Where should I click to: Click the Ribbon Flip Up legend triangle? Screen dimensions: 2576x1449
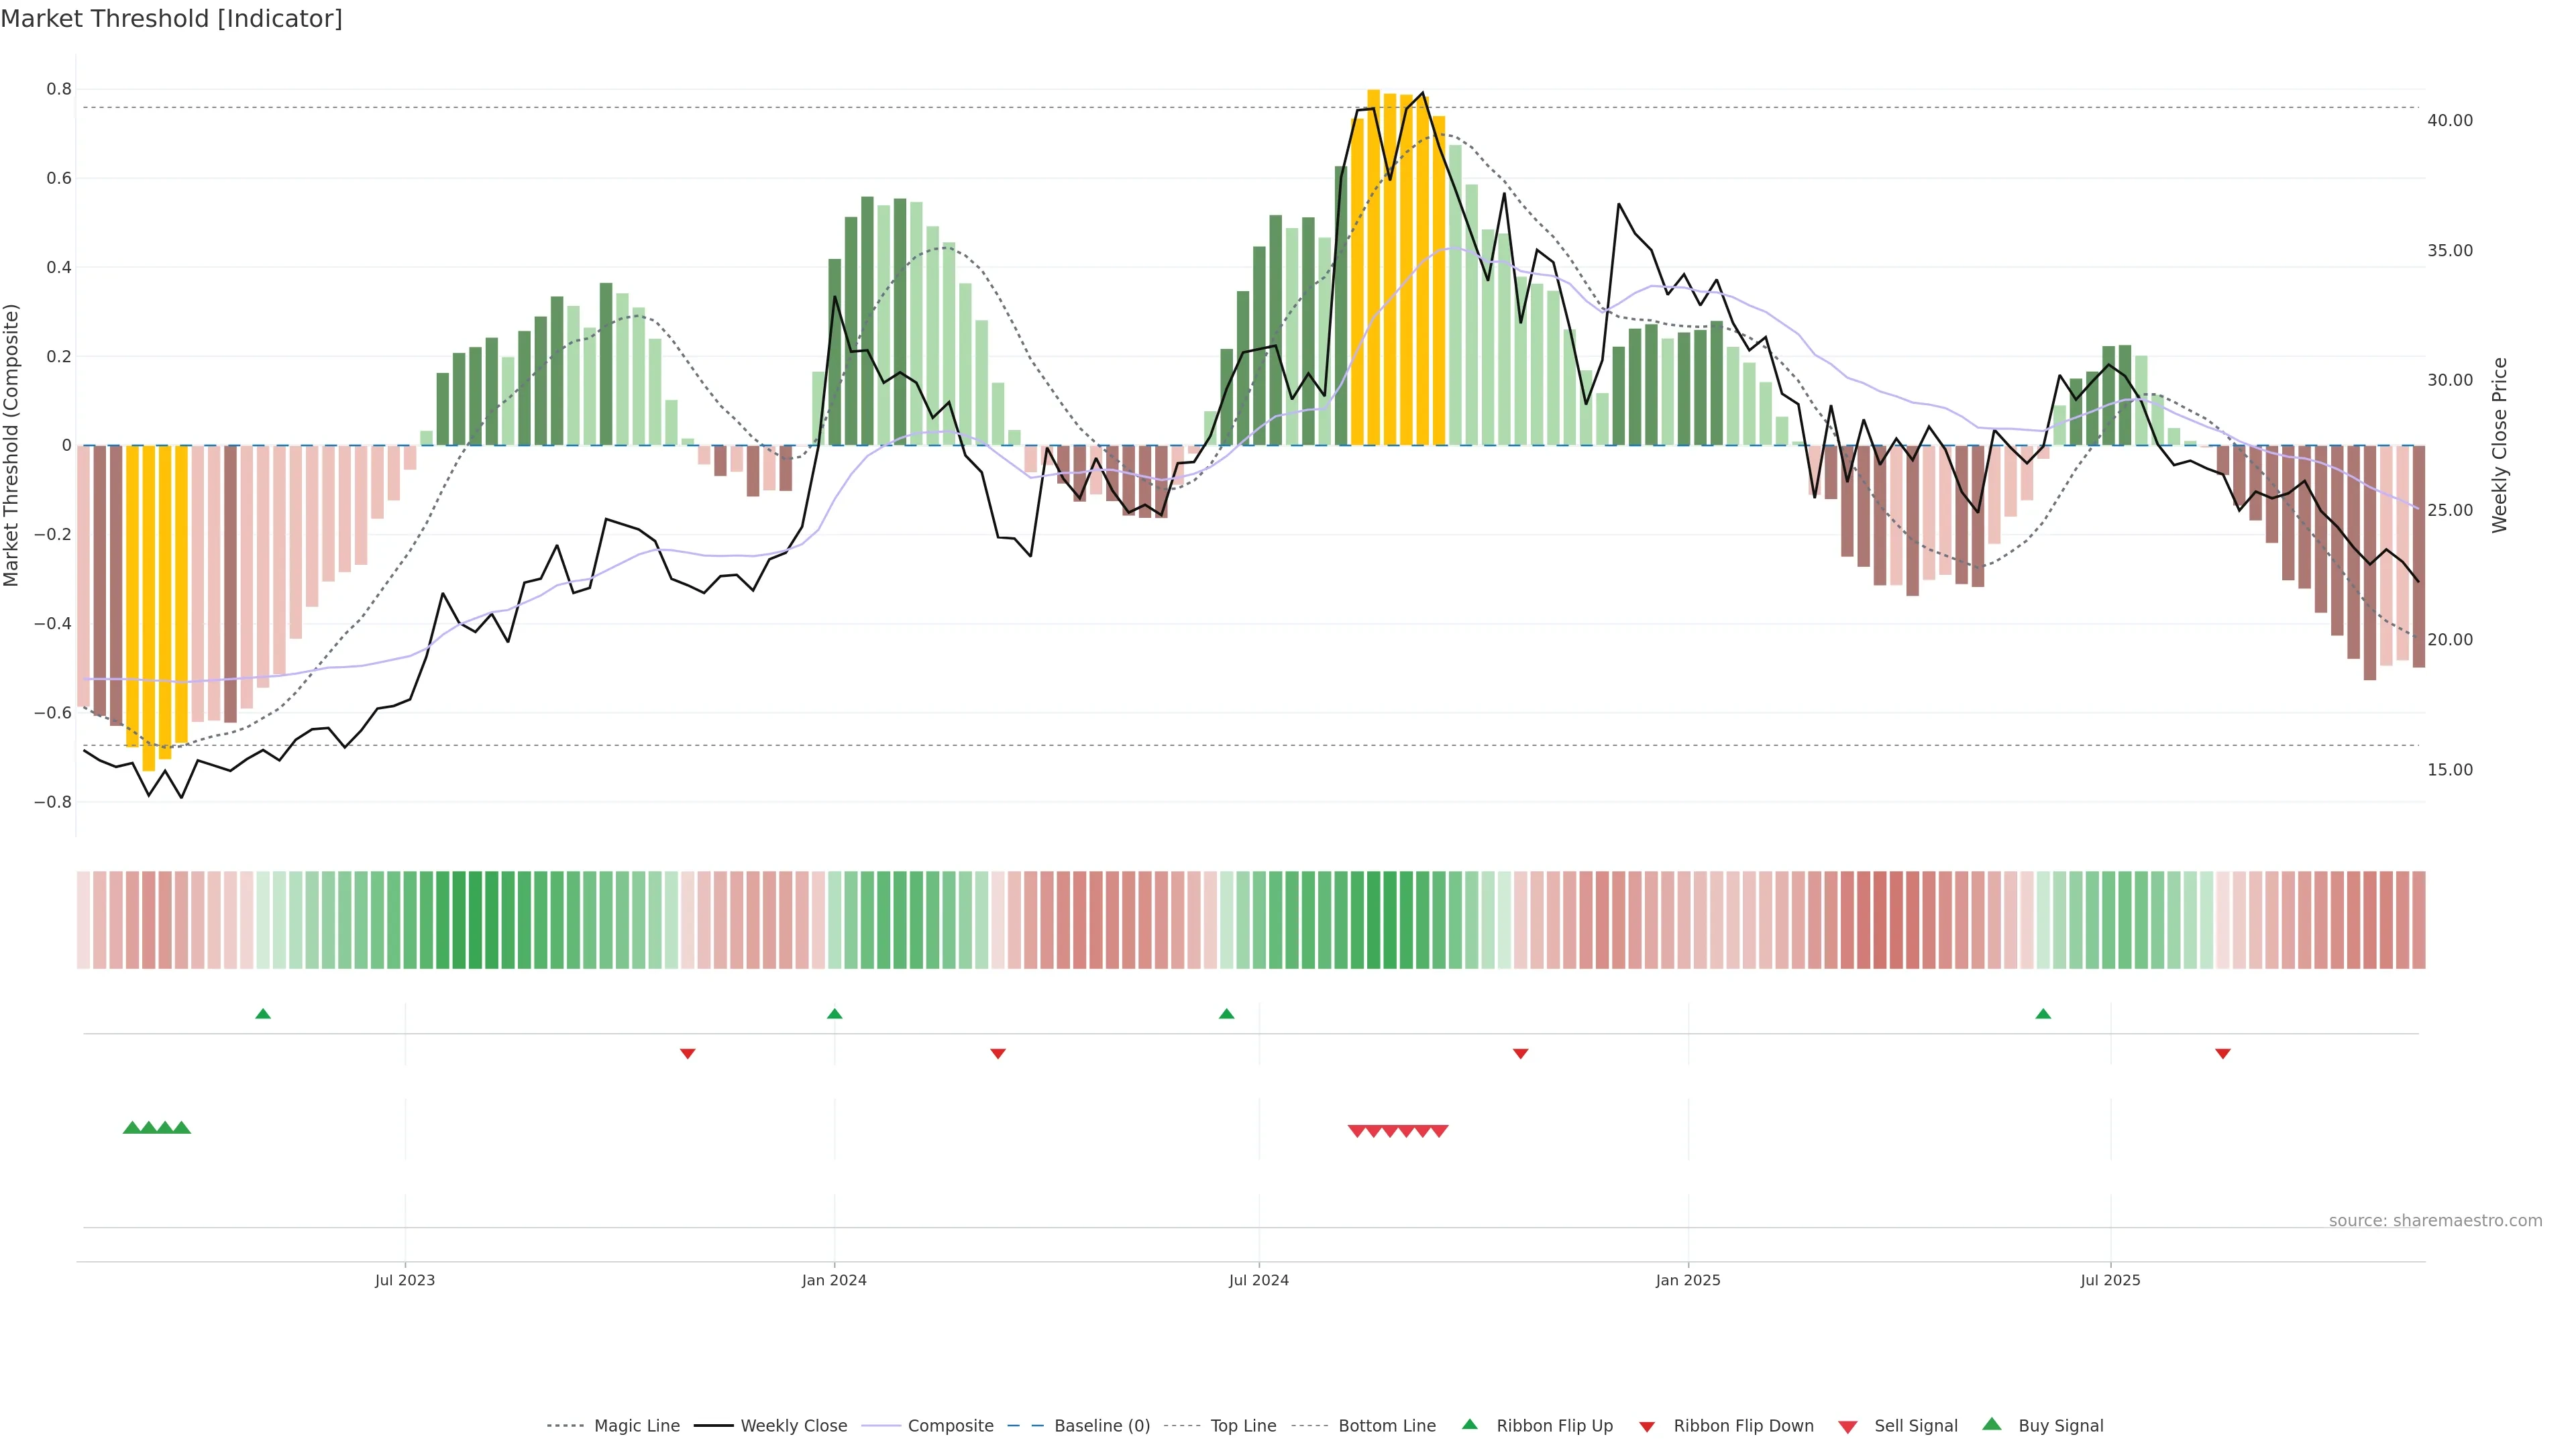coord(1469,1425)
